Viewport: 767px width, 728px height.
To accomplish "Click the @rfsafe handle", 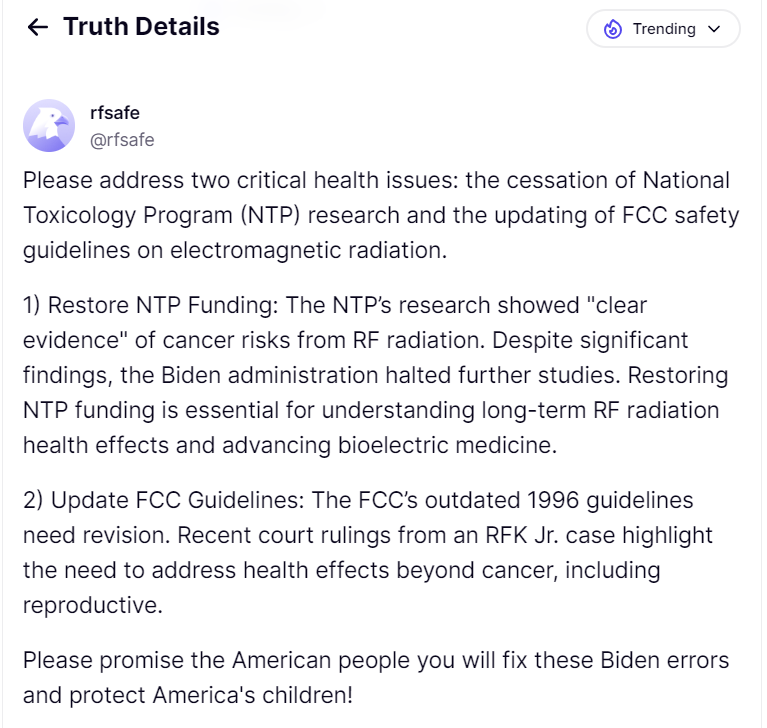I will pos(122,140).
